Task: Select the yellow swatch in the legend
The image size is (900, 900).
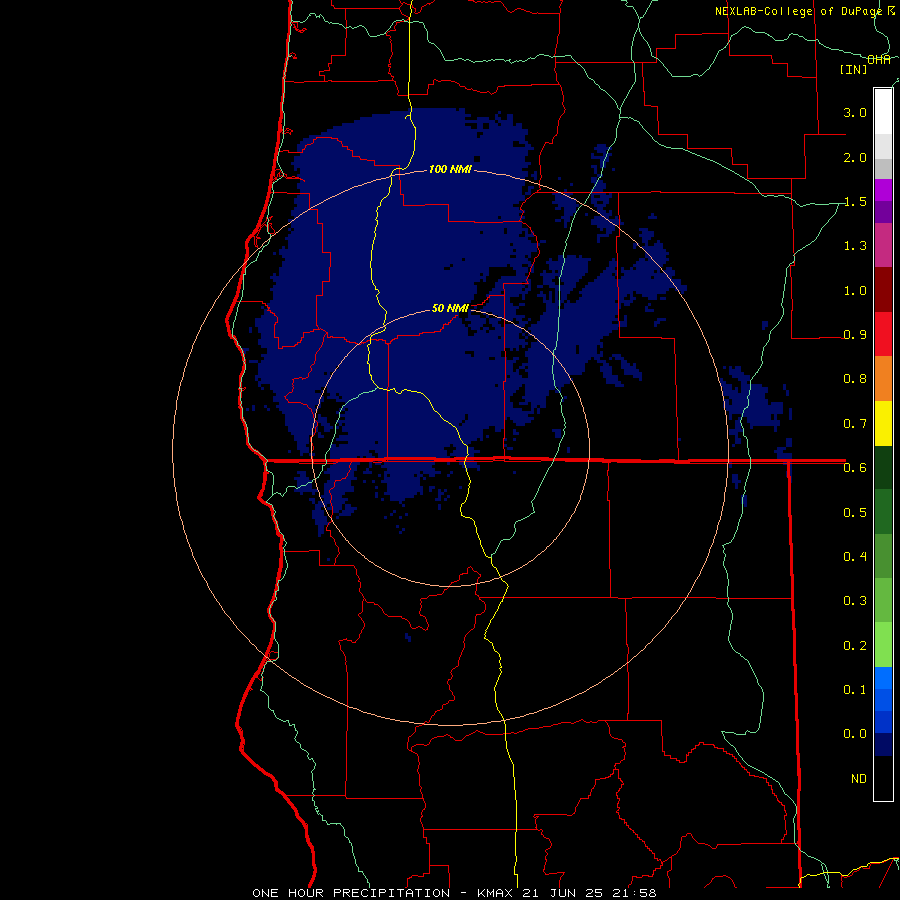Action: pyautogui.click(x=883, y=423)
